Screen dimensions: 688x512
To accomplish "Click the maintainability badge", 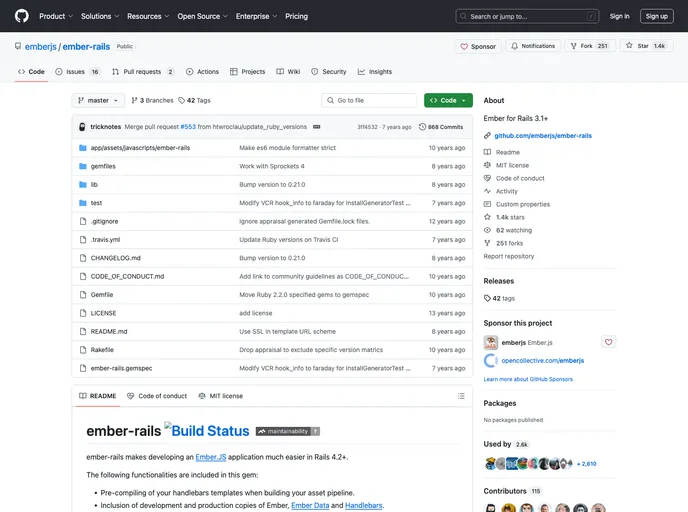I will 288,431.
